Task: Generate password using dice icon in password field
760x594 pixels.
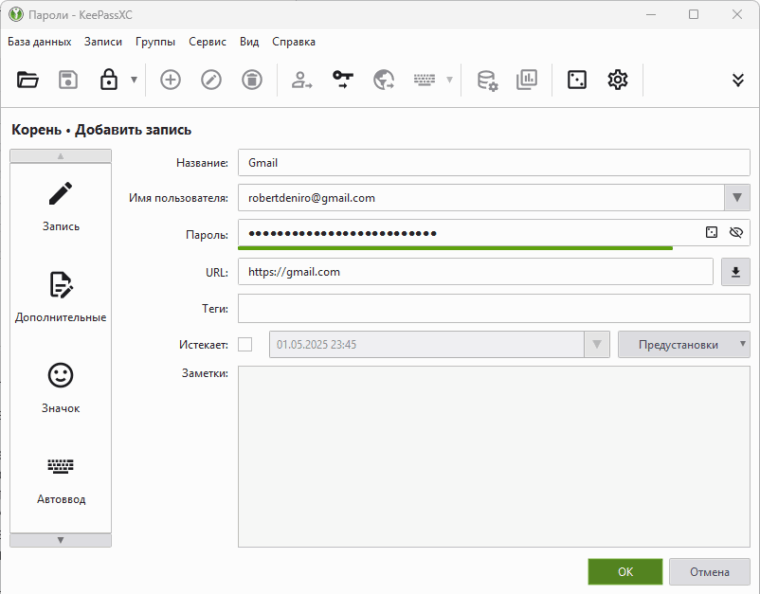Action: pos(711,232)
